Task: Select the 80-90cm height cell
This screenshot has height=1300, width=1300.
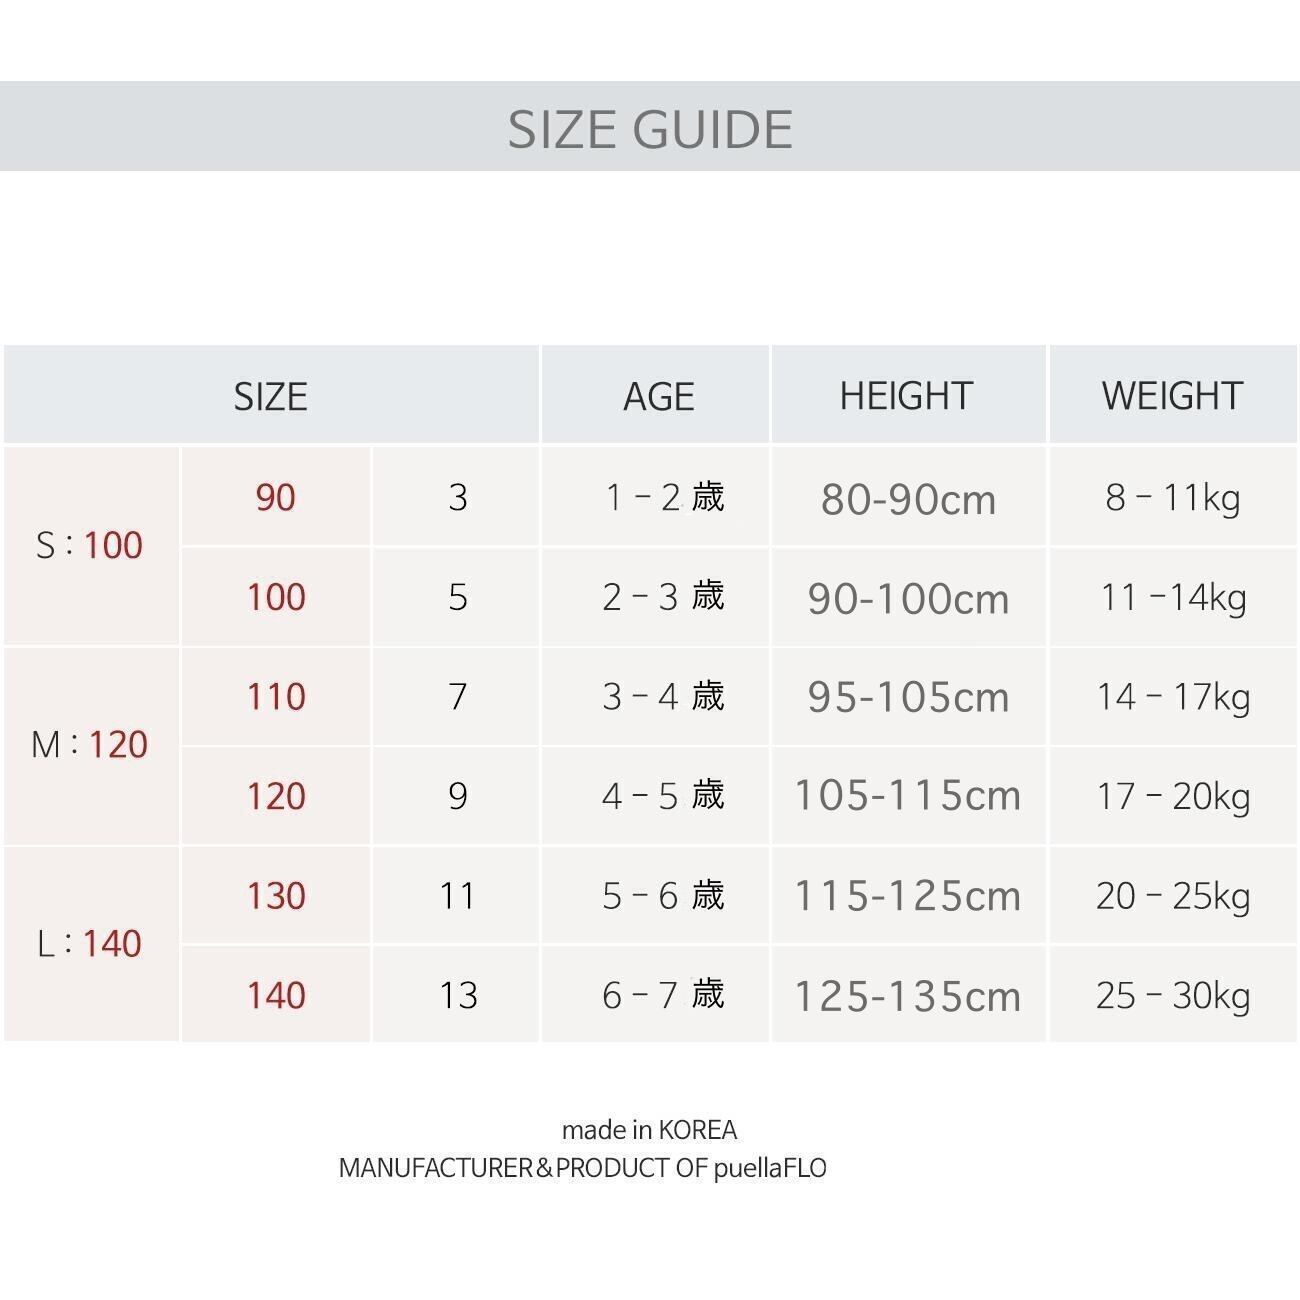Action: 908,499
